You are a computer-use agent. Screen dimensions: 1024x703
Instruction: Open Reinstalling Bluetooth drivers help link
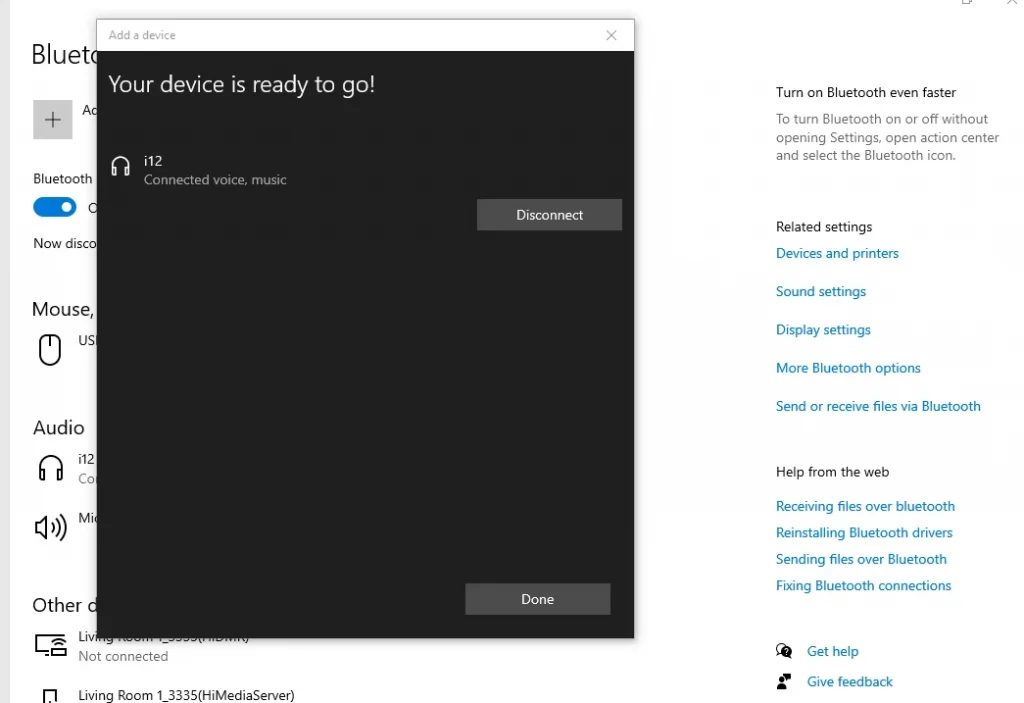click(x=863, y=532)
